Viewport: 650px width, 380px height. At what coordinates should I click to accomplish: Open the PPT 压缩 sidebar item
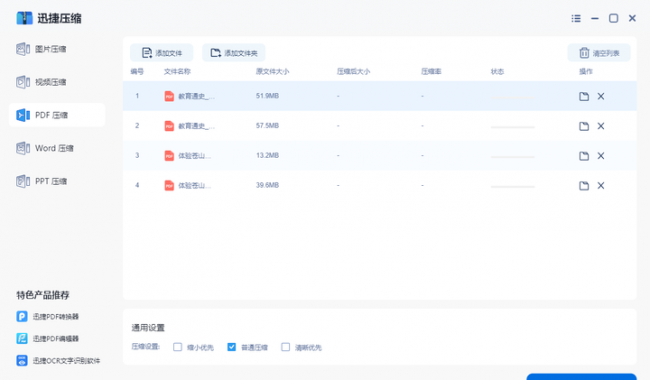point(41,181)
